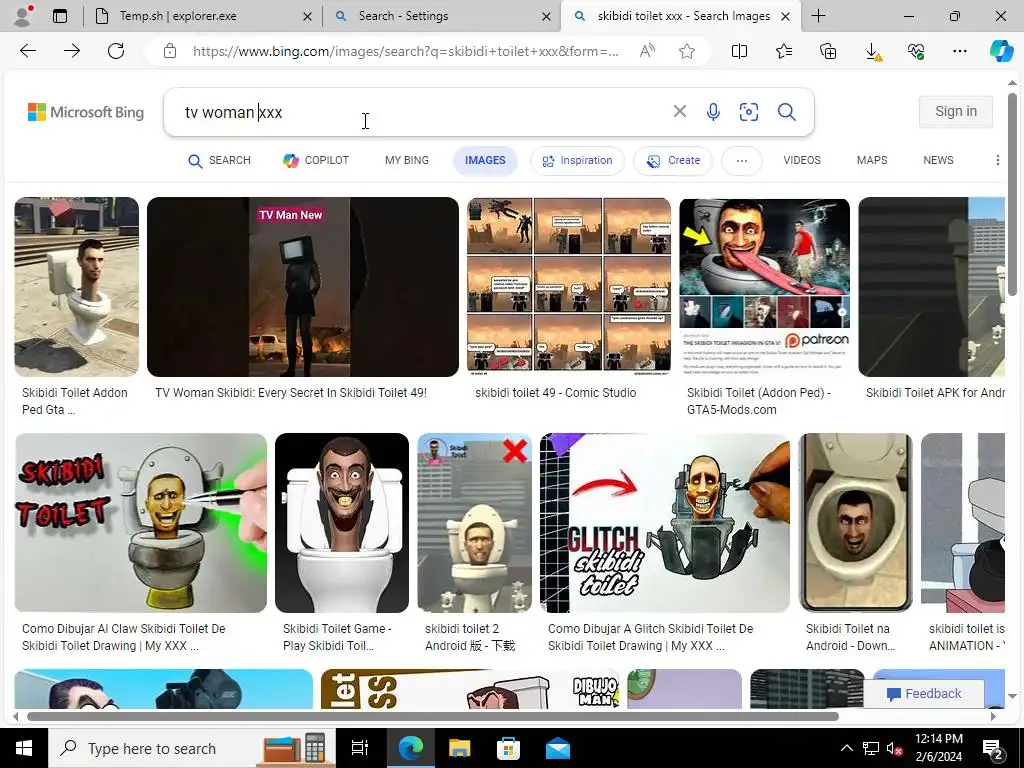Open File Explorer from the taskbar

(x=459, y=748)
